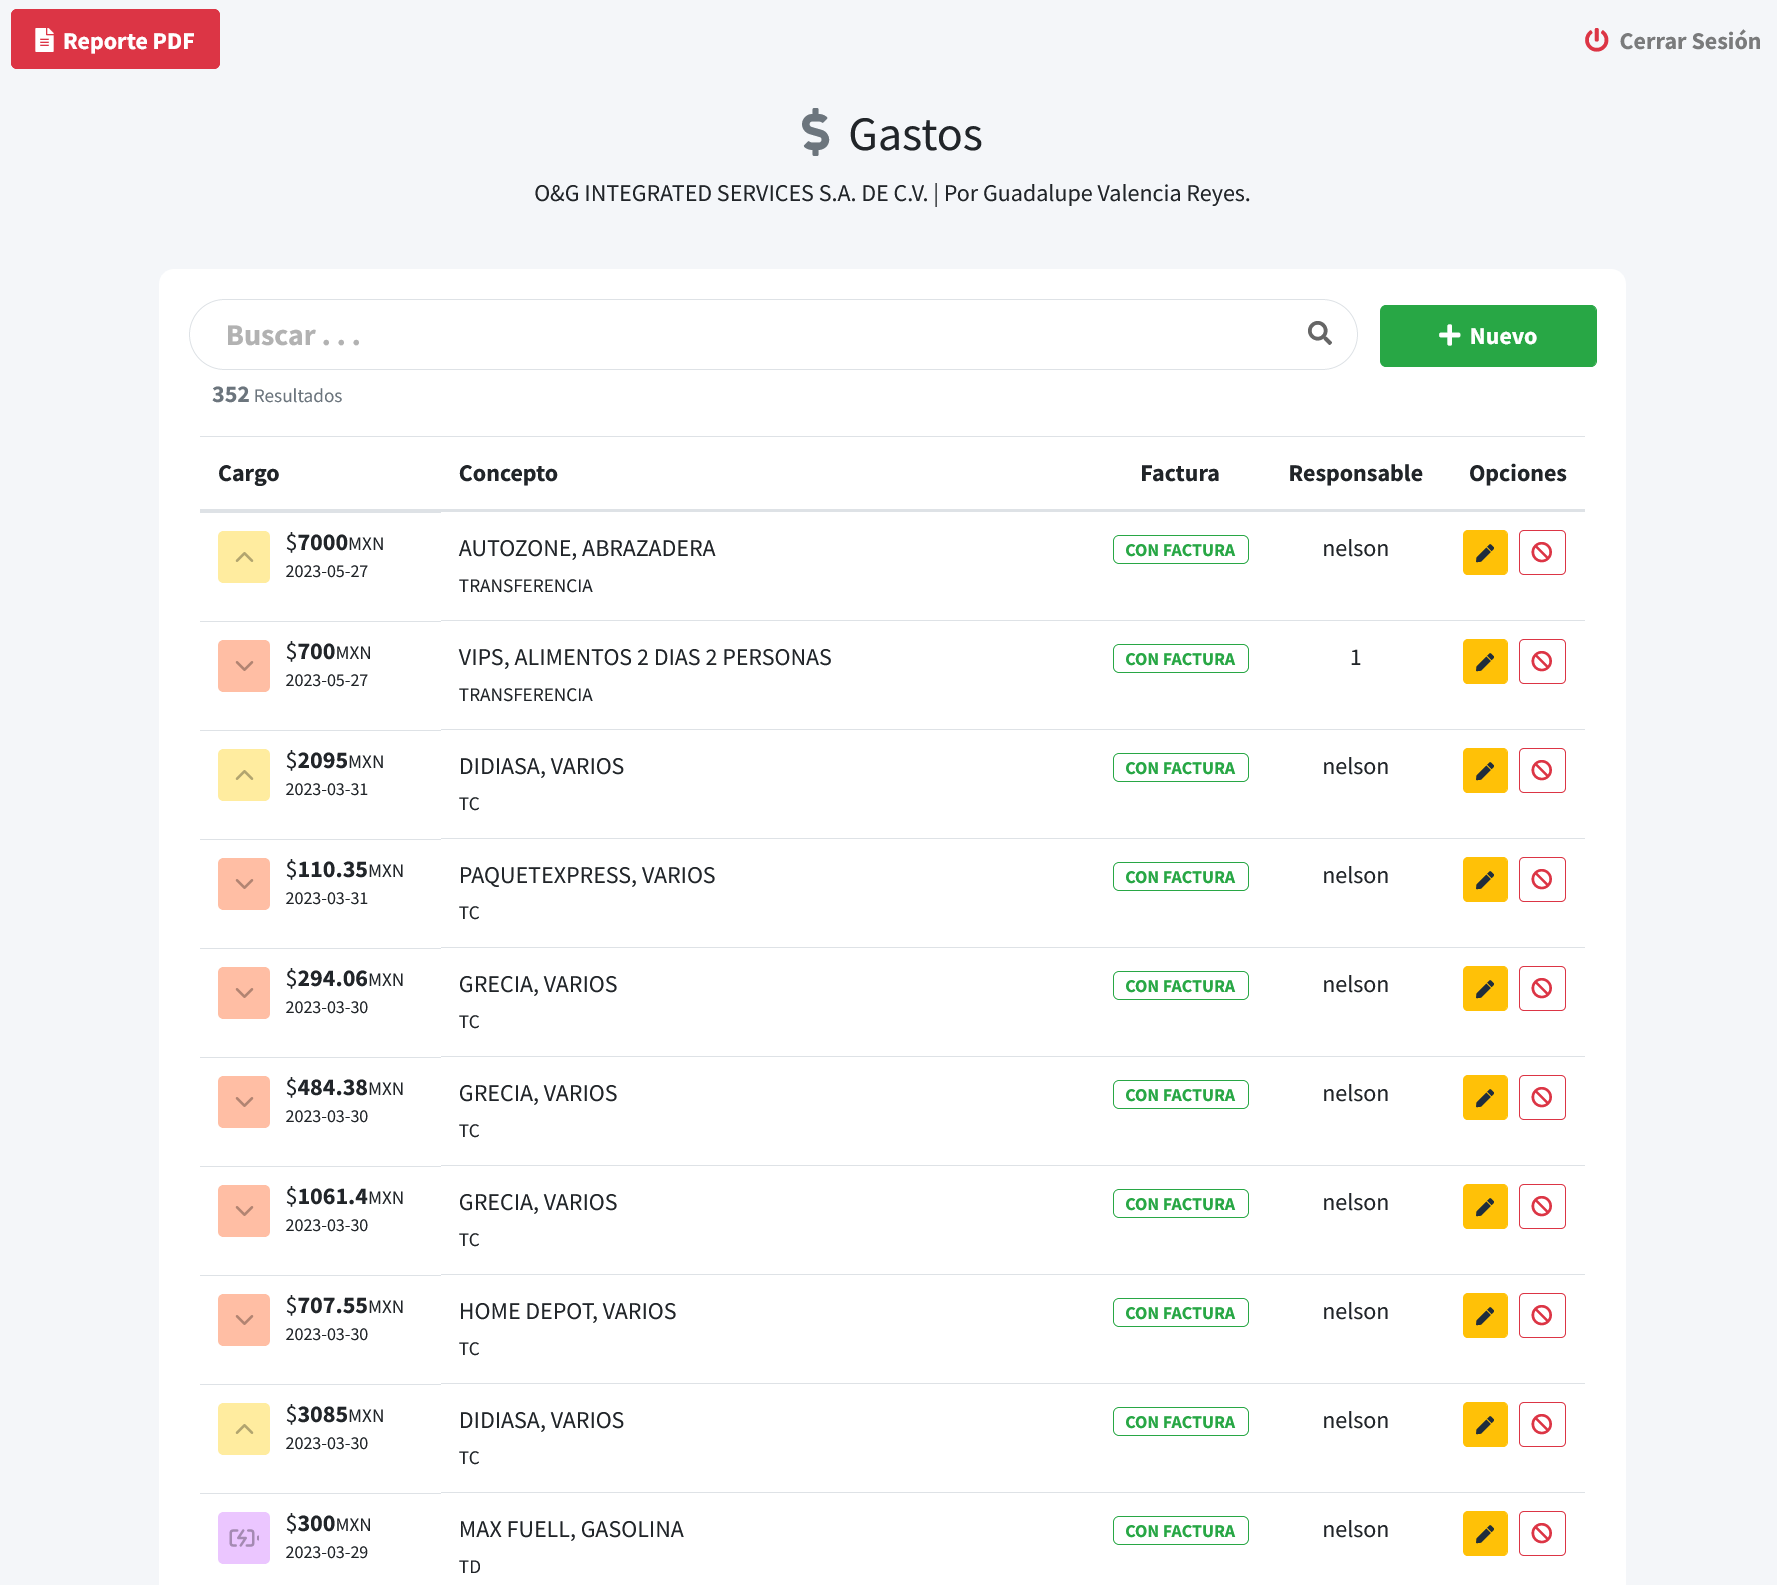1777x1585 pixels.
Task: Generate the Reporte PDF
Action: [x=115, y=40]
